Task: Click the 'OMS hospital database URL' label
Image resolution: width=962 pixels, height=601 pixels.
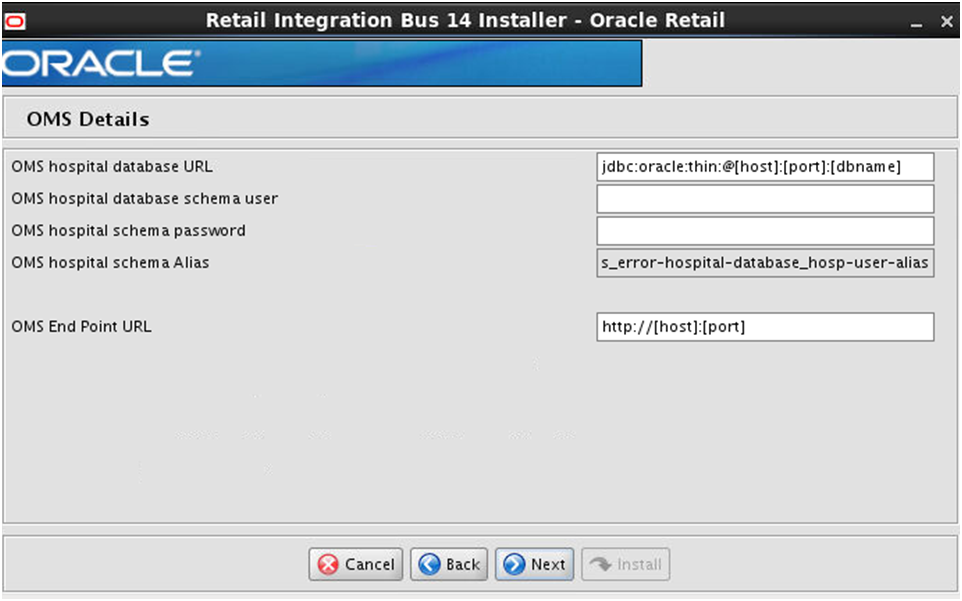Action: click(112, 167)
